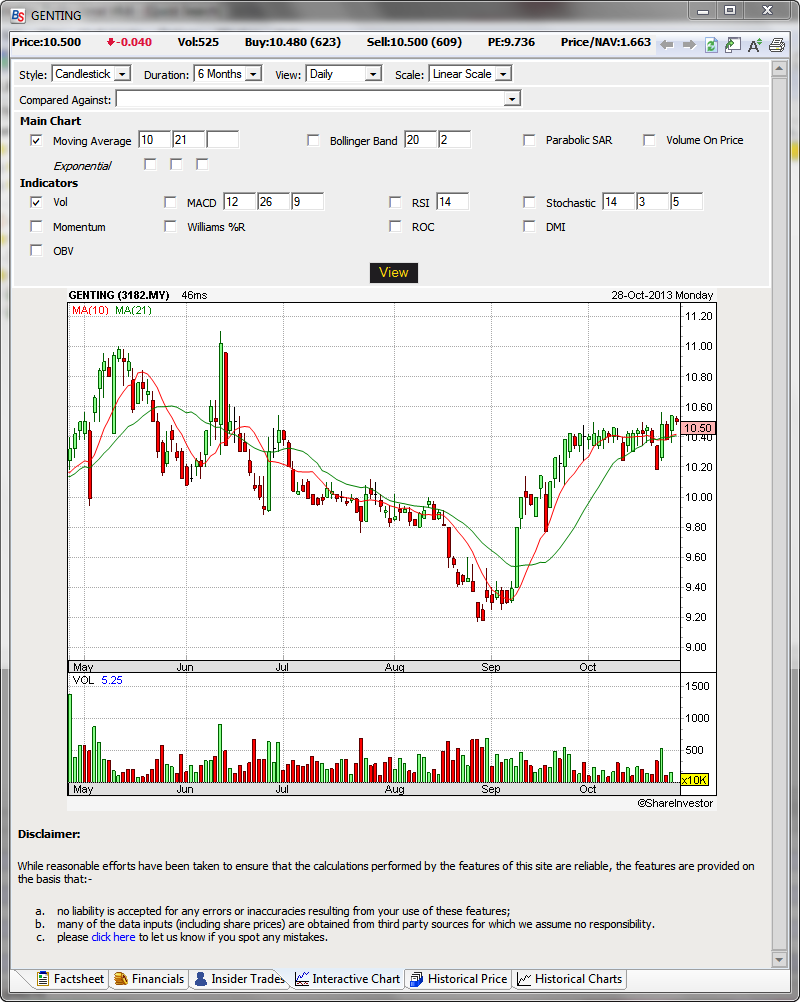800x1002 pixels.
Task: Click the Interactive Chart tab icon
Action: click(302, 978)
